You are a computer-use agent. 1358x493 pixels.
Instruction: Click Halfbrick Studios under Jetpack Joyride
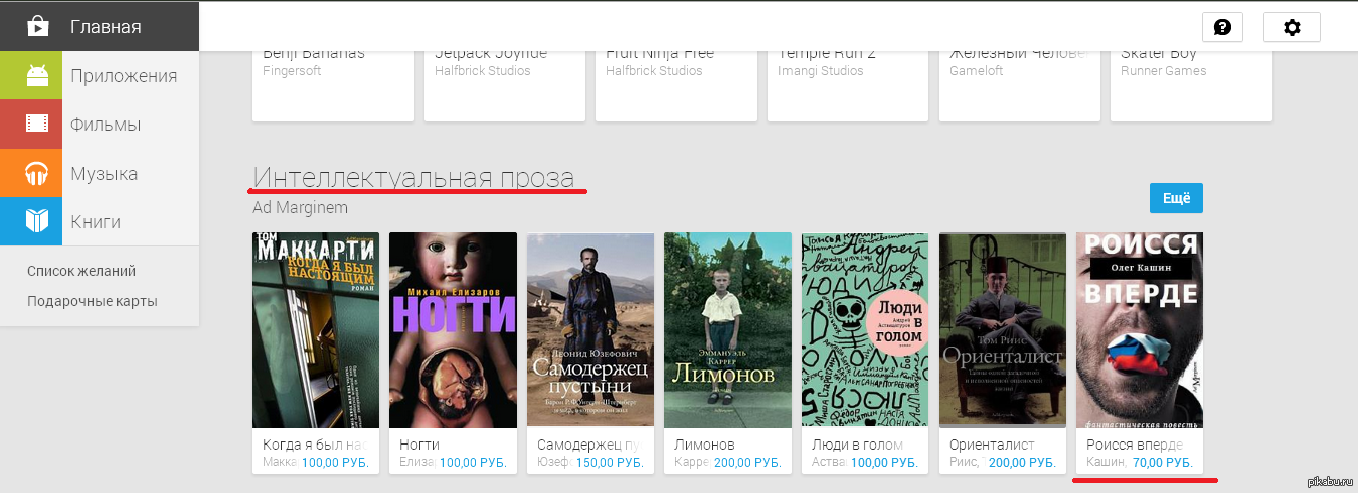482,71
